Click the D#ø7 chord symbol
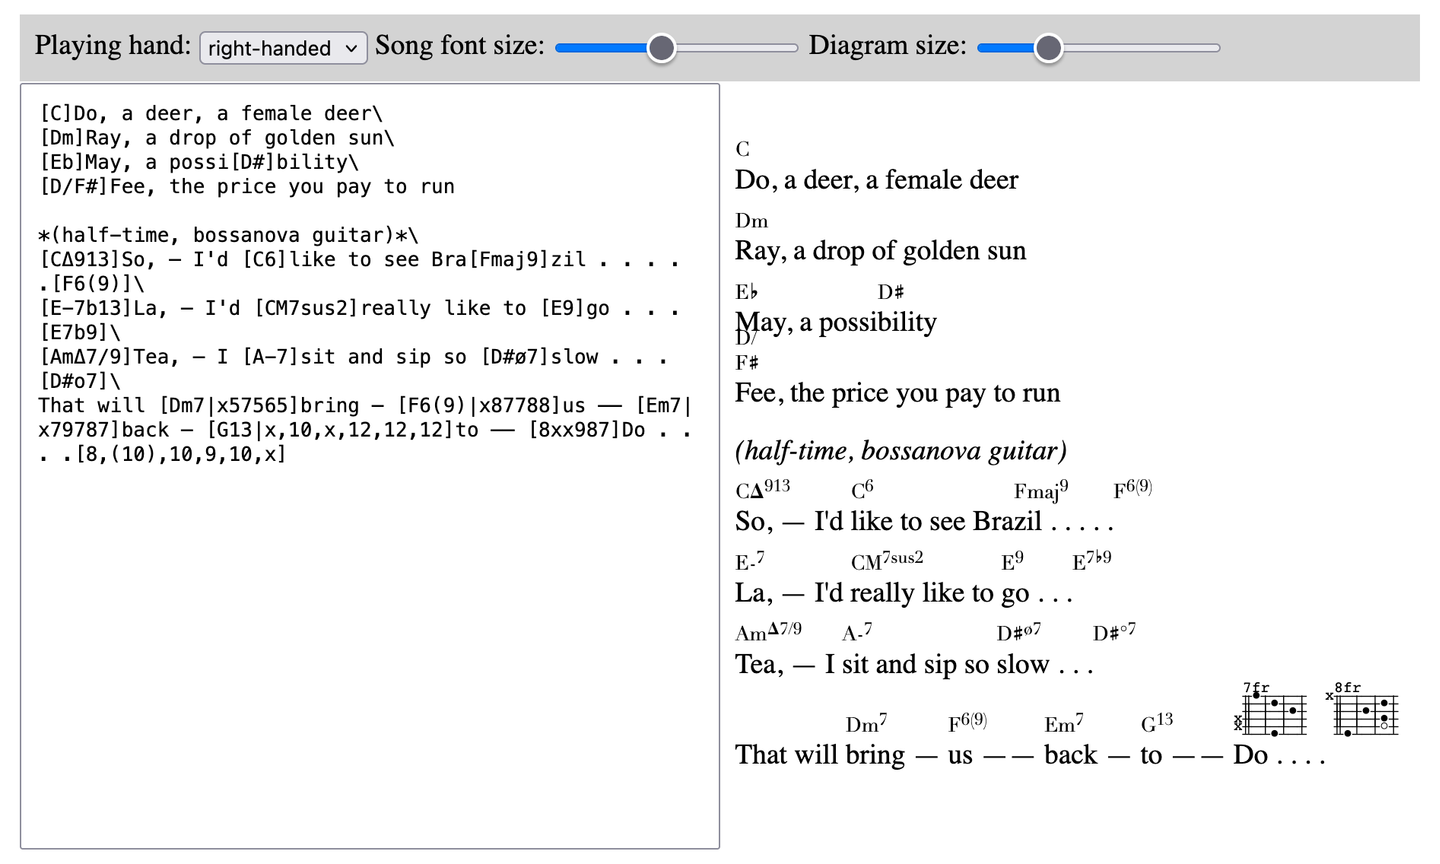This screenshot has height=864, width=1440. (x=1016, y=632)
